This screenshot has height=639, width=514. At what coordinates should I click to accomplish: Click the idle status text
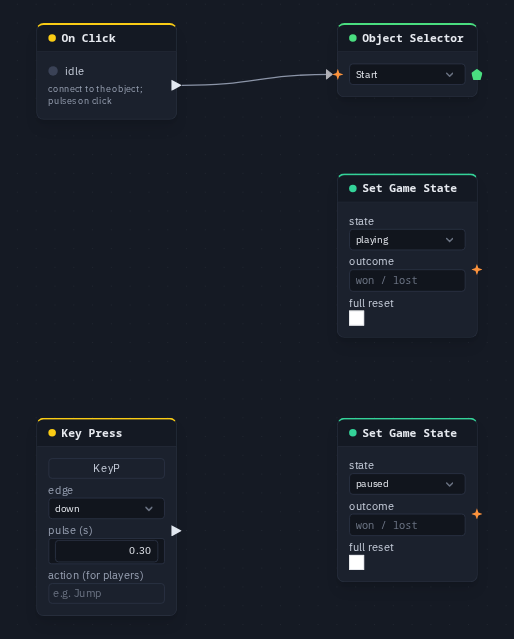coord(74,71)
